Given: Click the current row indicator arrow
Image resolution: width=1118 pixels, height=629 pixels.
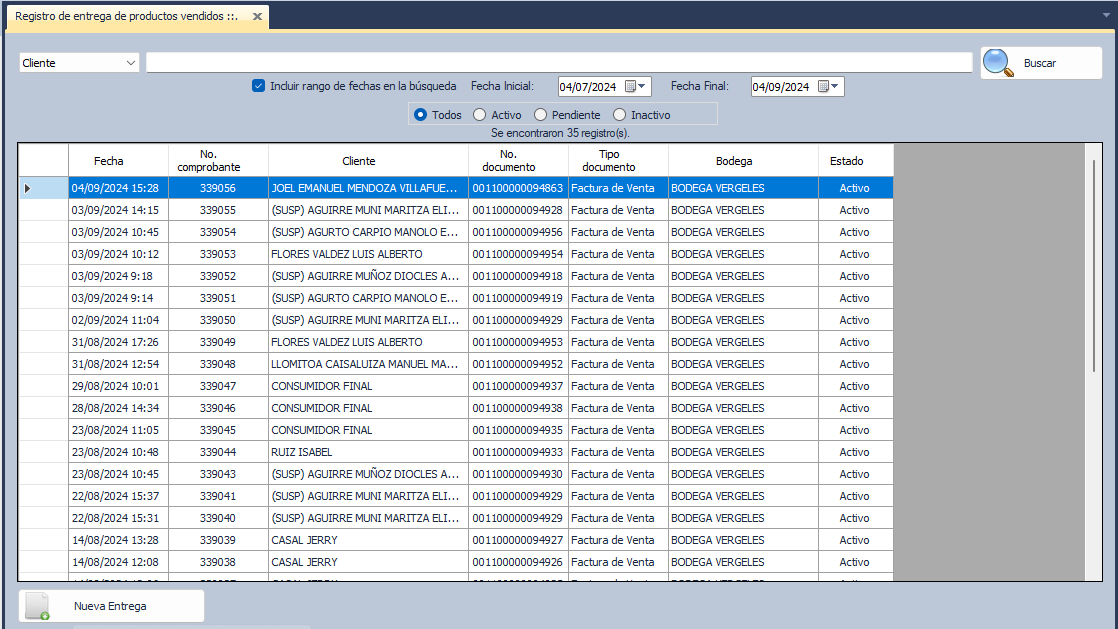Looking at the screenshot, I should pos(27,188).
